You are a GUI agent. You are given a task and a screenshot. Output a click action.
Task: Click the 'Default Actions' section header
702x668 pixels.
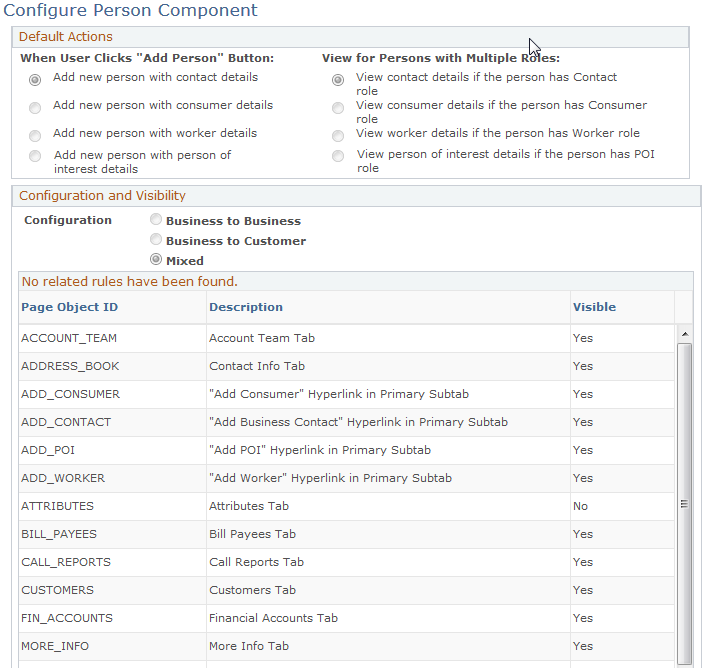click(x=66, y=37)
